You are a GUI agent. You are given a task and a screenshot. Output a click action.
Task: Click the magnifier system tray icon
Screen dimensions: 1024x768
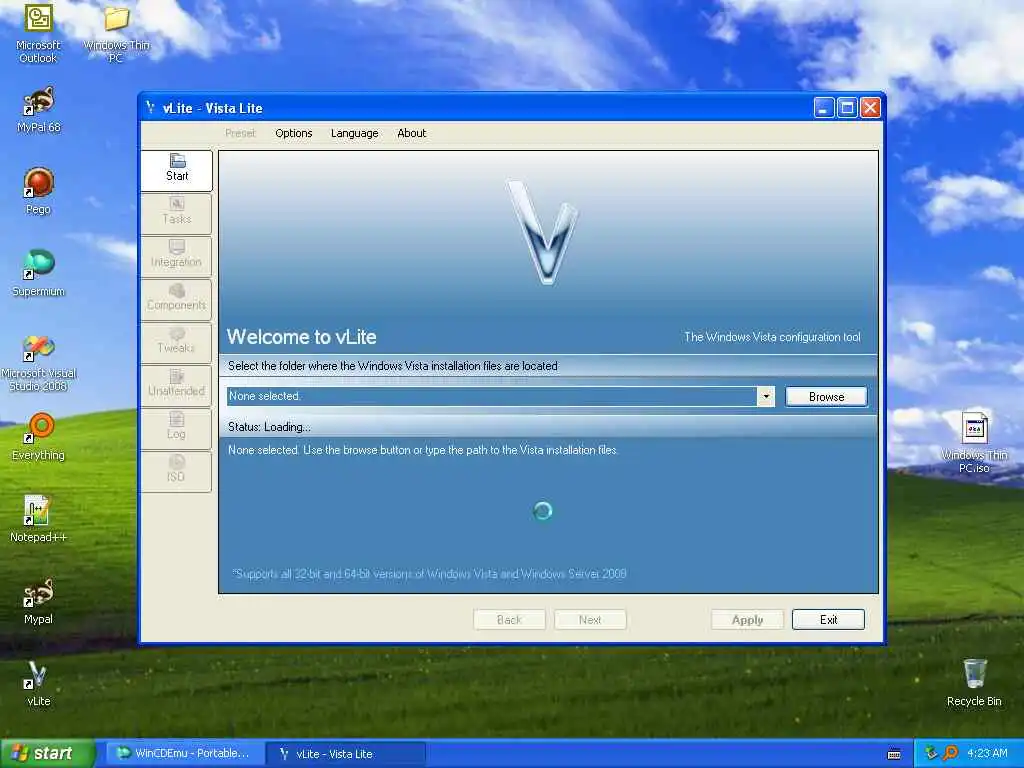point(950,754)
